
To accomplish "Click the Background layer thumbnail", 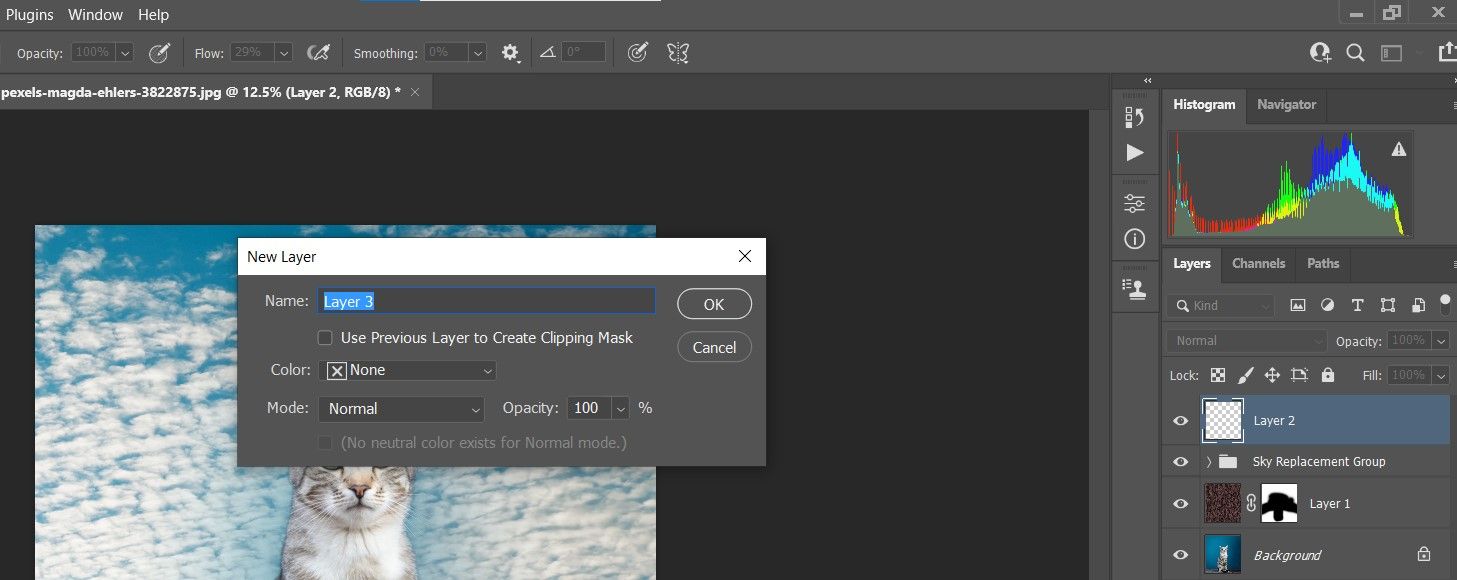I will click(1222, 554).
